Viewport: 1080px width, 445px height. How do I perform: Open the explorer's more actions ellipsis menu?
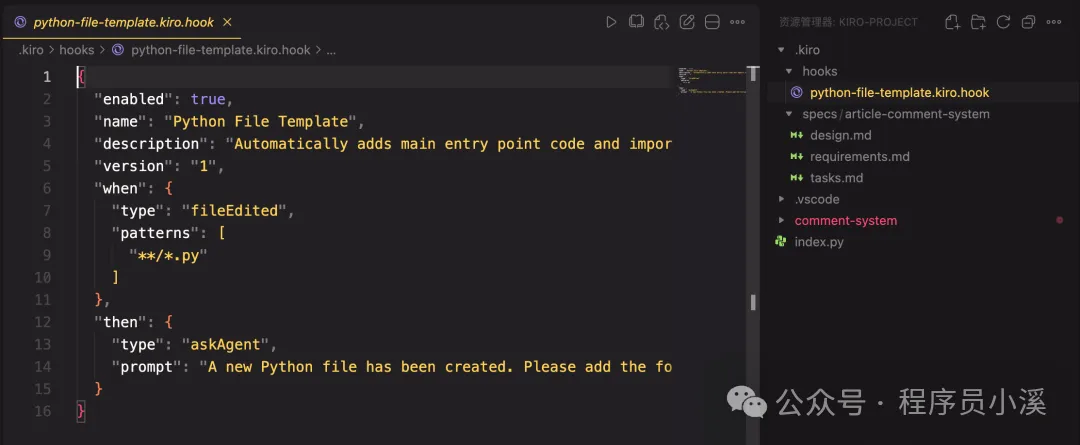[x=1054, y=22]
